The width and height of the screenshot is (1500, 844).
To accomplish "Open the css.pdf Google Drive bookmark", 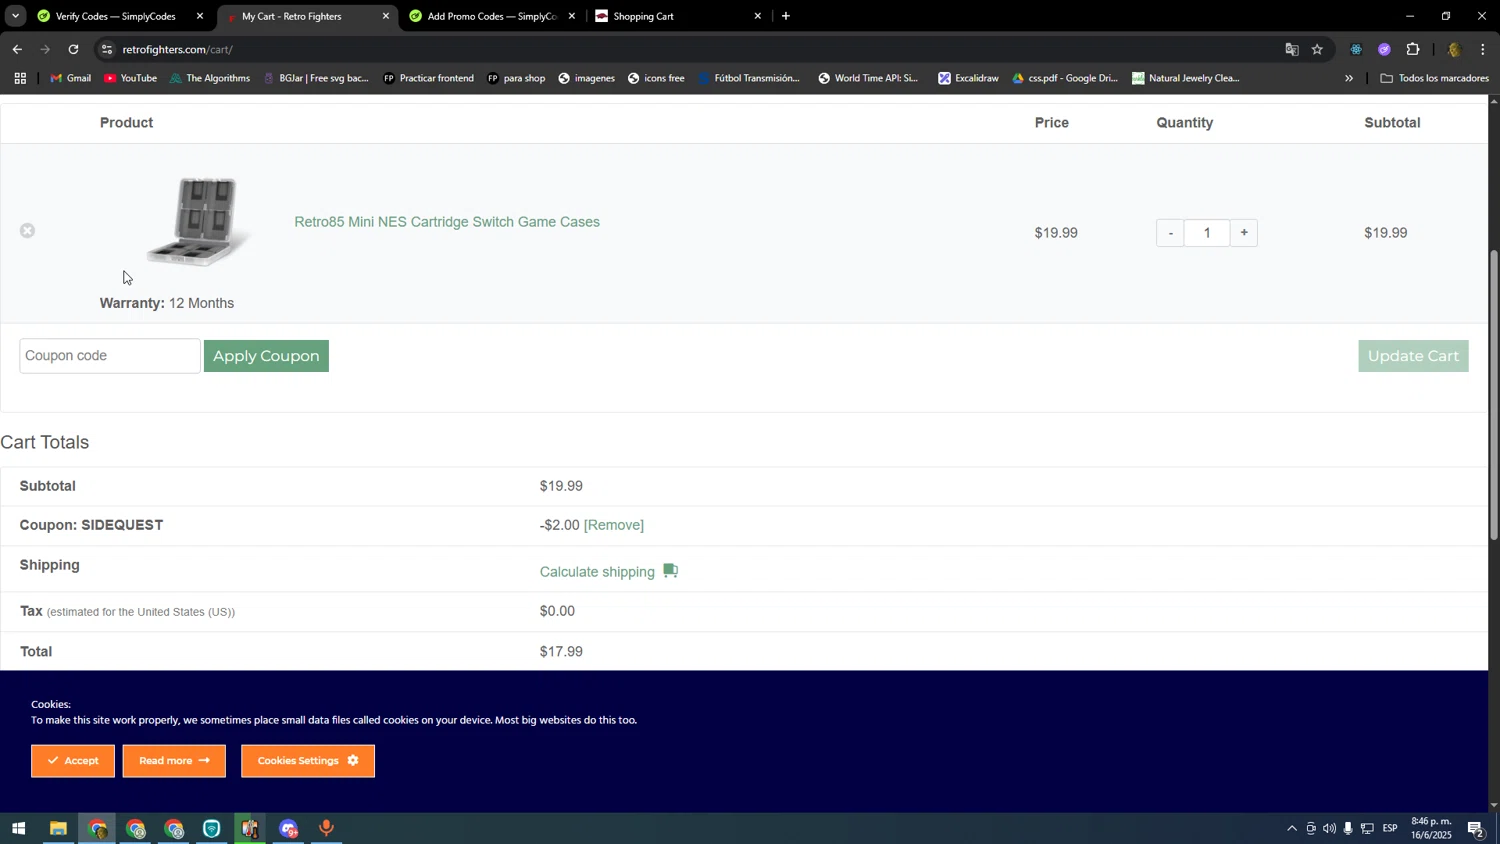I will coord(1064,78).
